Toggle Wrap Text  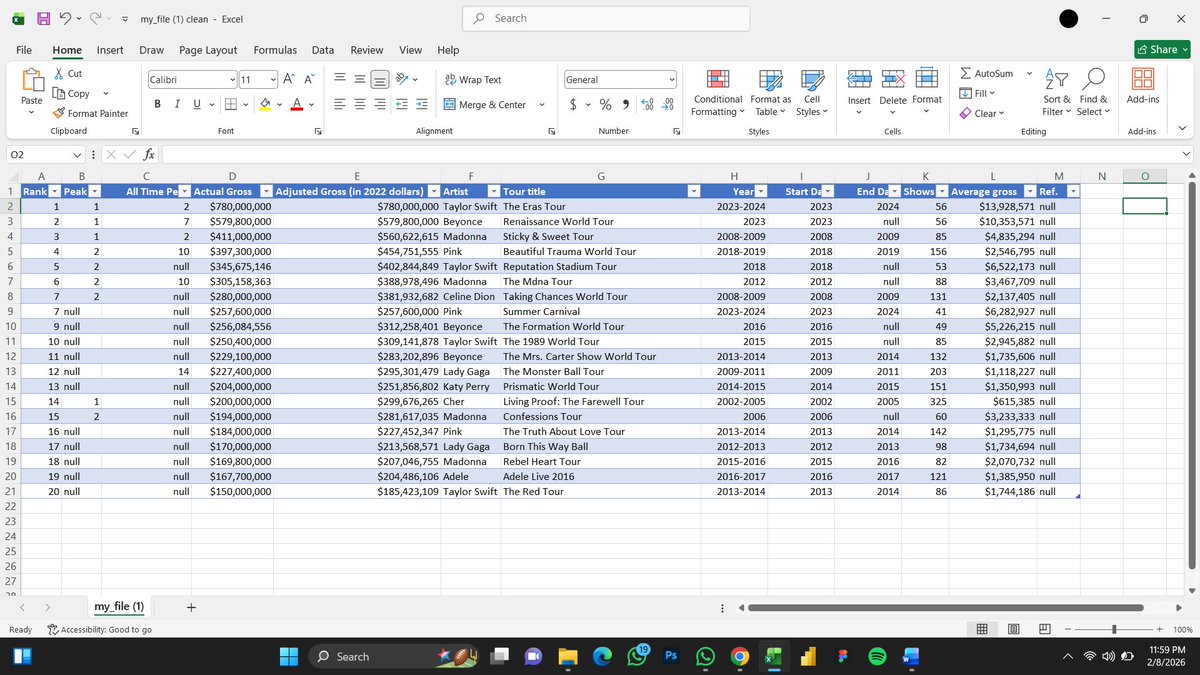pyautogui.click(x=473, y=79)
